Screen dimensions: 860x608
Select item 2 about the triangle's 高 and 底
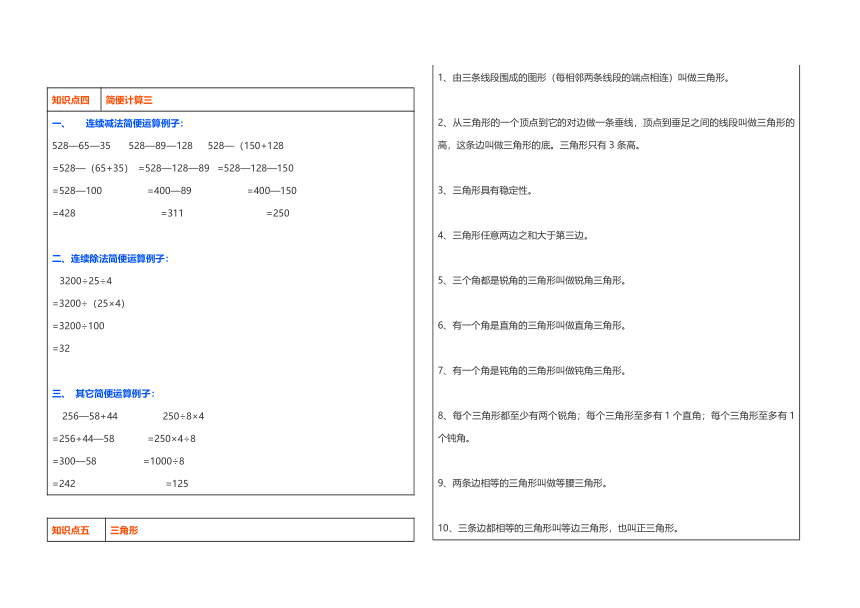(616, 134)
